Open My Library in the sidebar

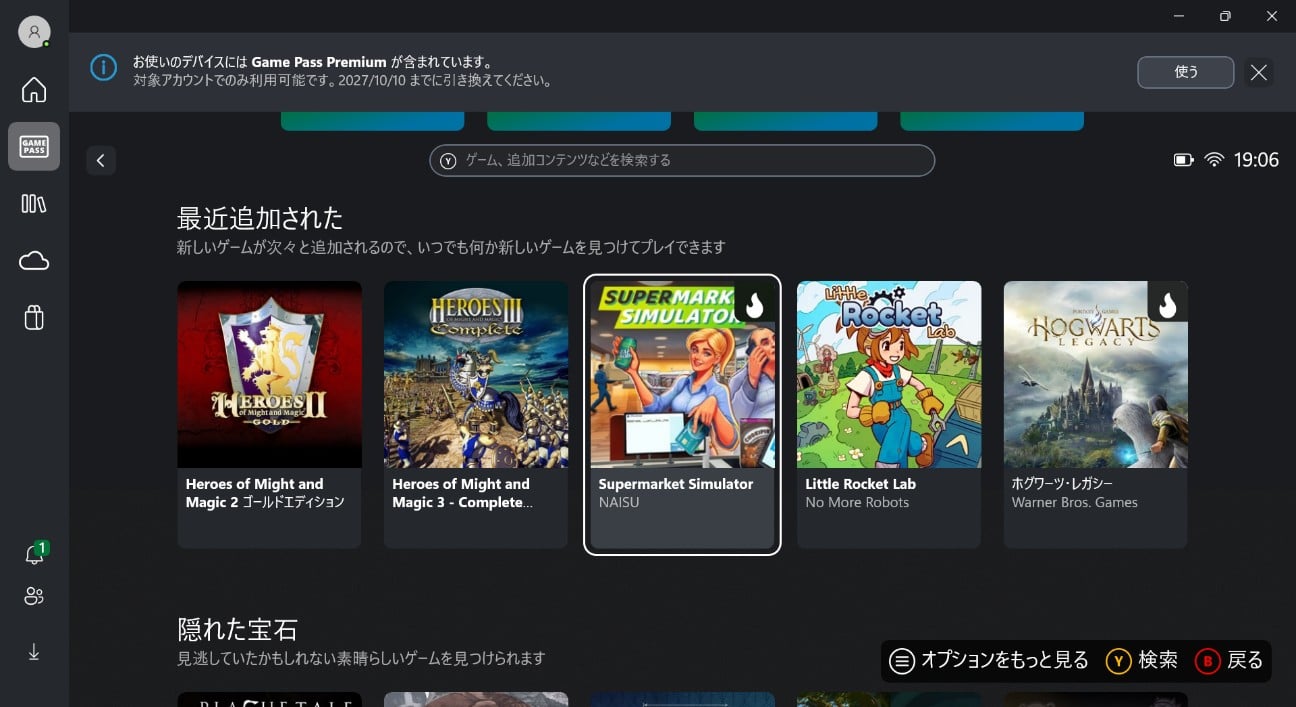click(34, 204)
